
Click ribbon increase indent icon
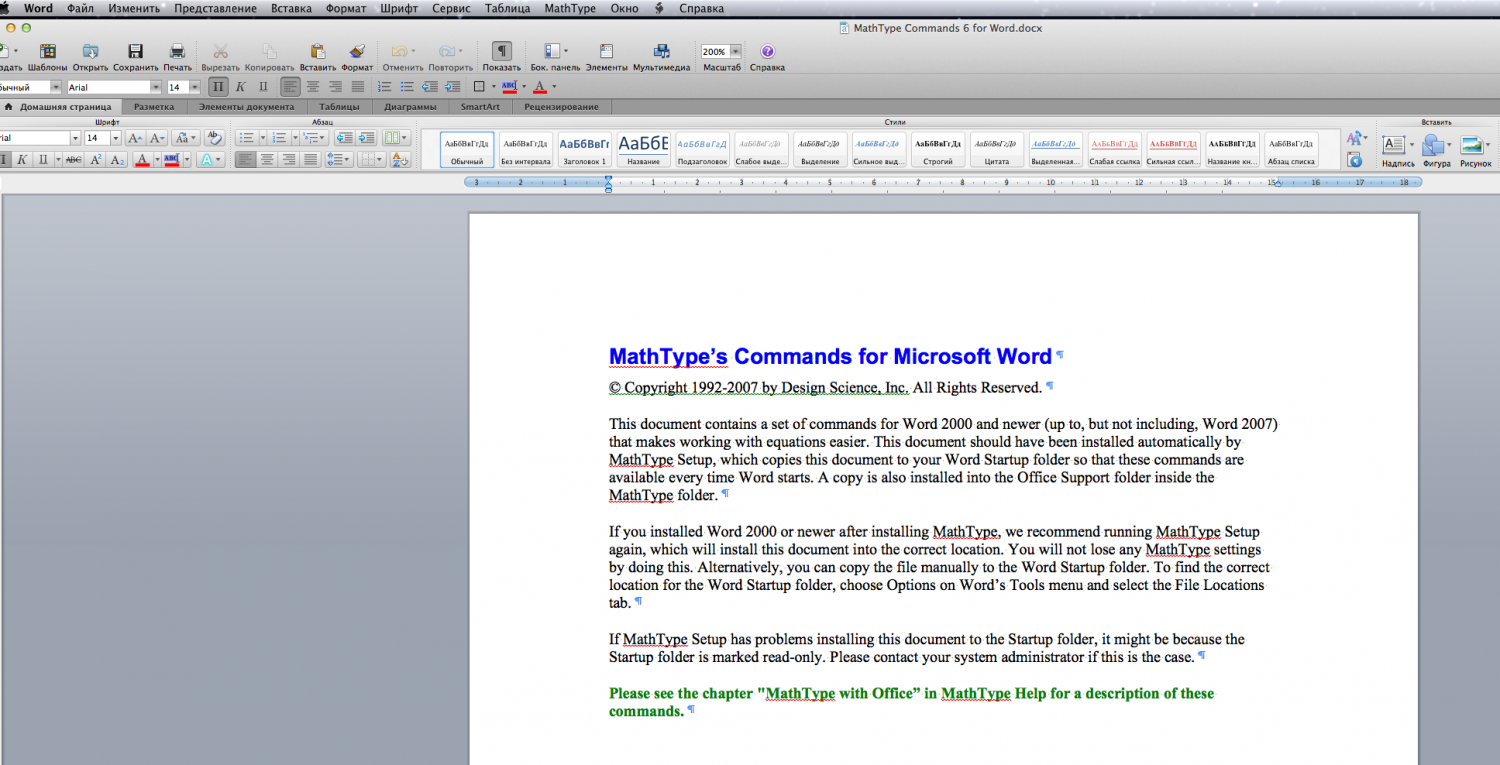[367, 138]
